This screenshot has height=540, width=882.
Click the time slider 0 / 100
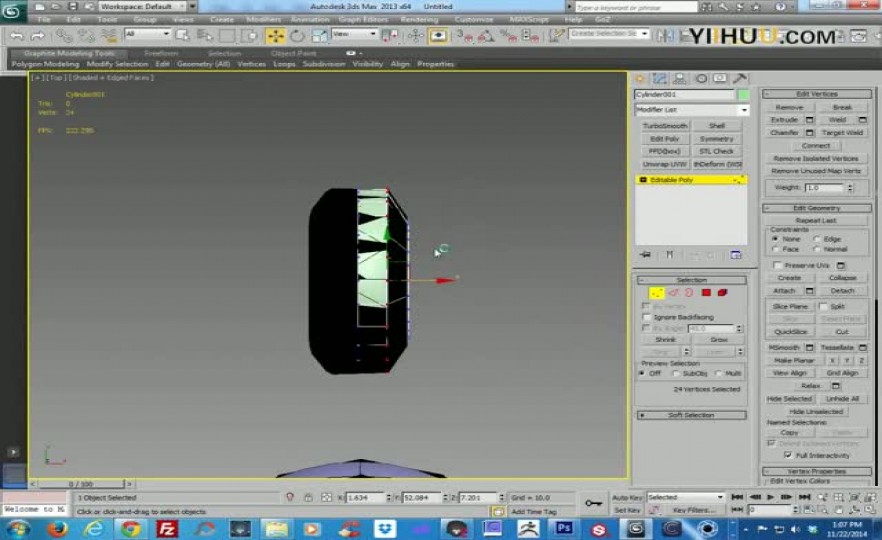[x=81, y=484]
